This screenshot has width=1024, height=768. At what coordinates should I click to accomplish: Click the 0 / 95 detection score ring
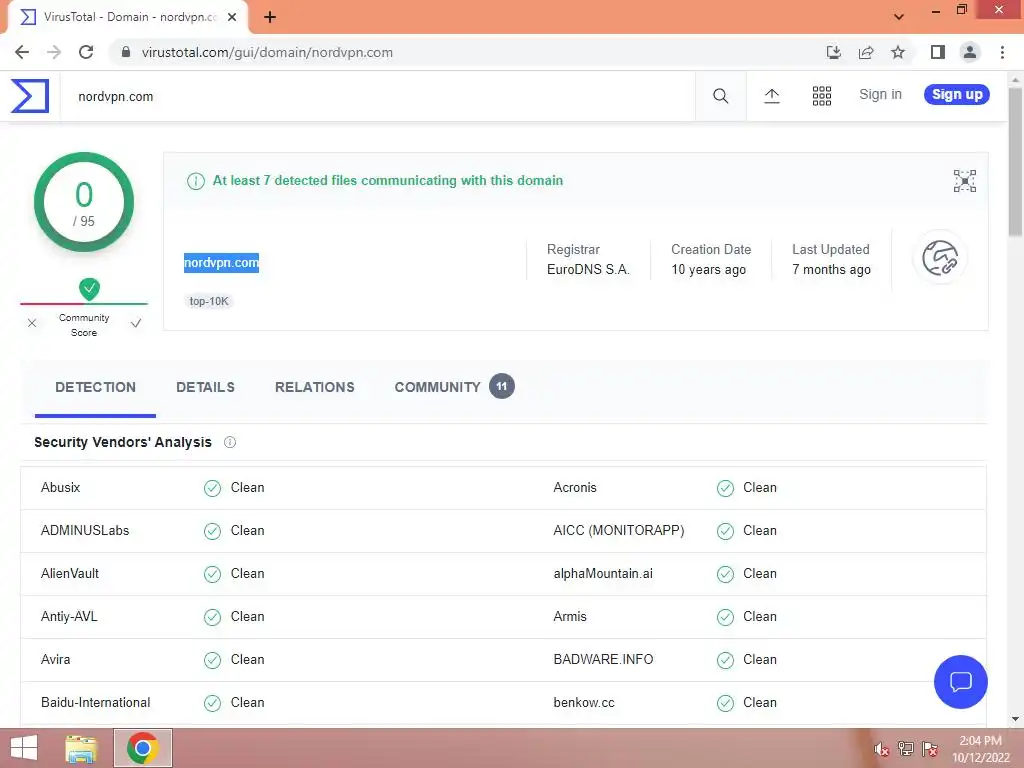coord(84,202)
